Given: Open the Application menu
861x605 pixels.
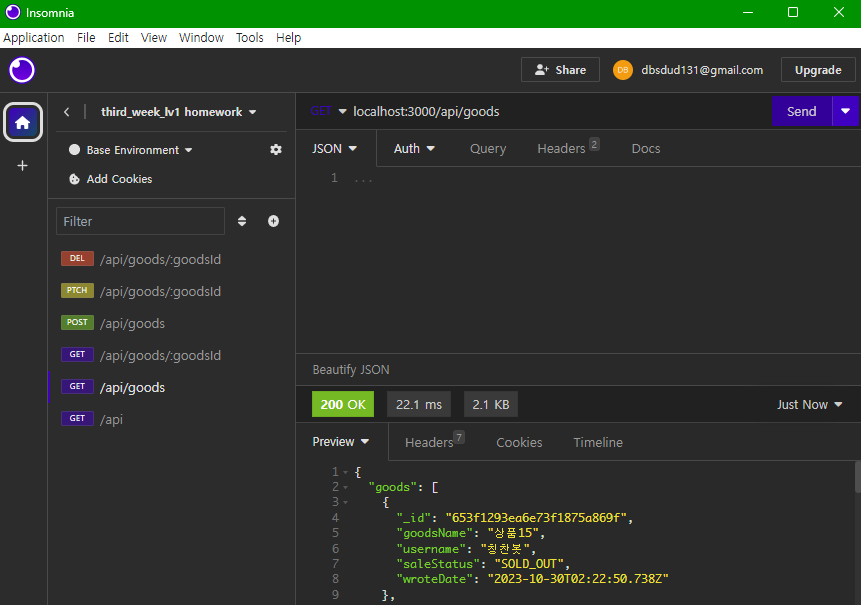Looking at the screenshot, I should coord(34,38).
